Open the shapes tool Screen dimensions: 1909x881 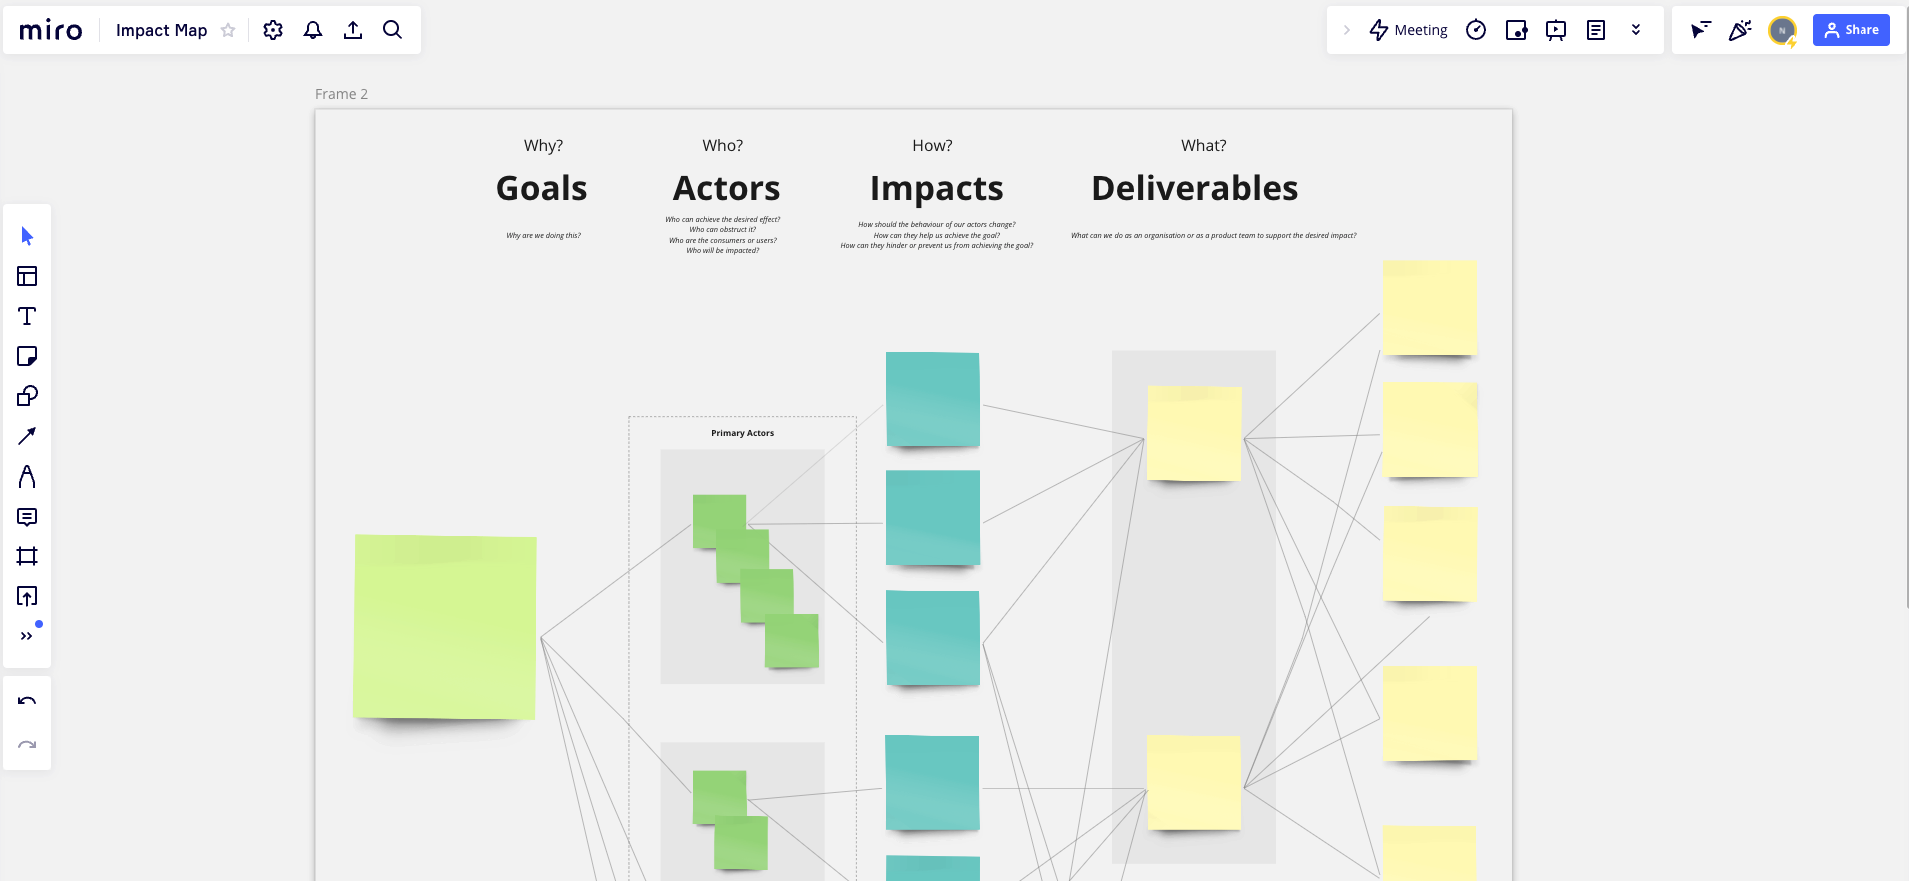[27, 396]
